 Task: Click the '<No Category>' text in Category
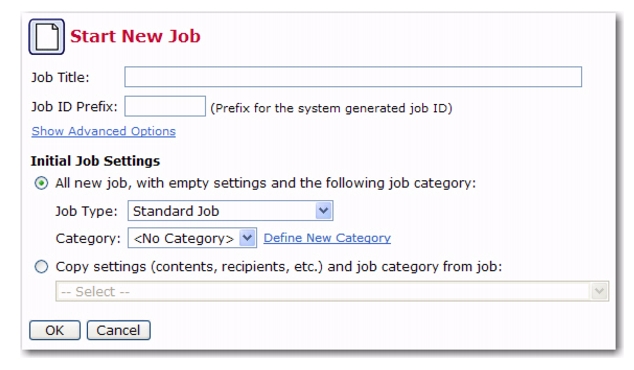pyautogui.click(x=184, y=238)
